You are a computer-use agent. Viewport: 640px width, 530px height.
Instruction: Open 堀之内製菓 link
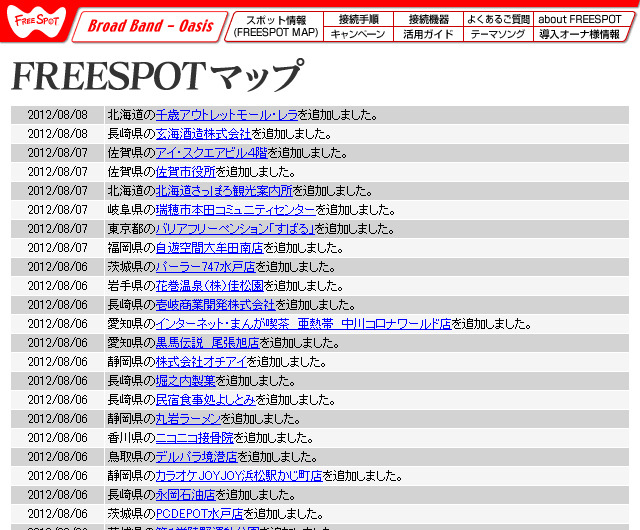pos(186,381)
